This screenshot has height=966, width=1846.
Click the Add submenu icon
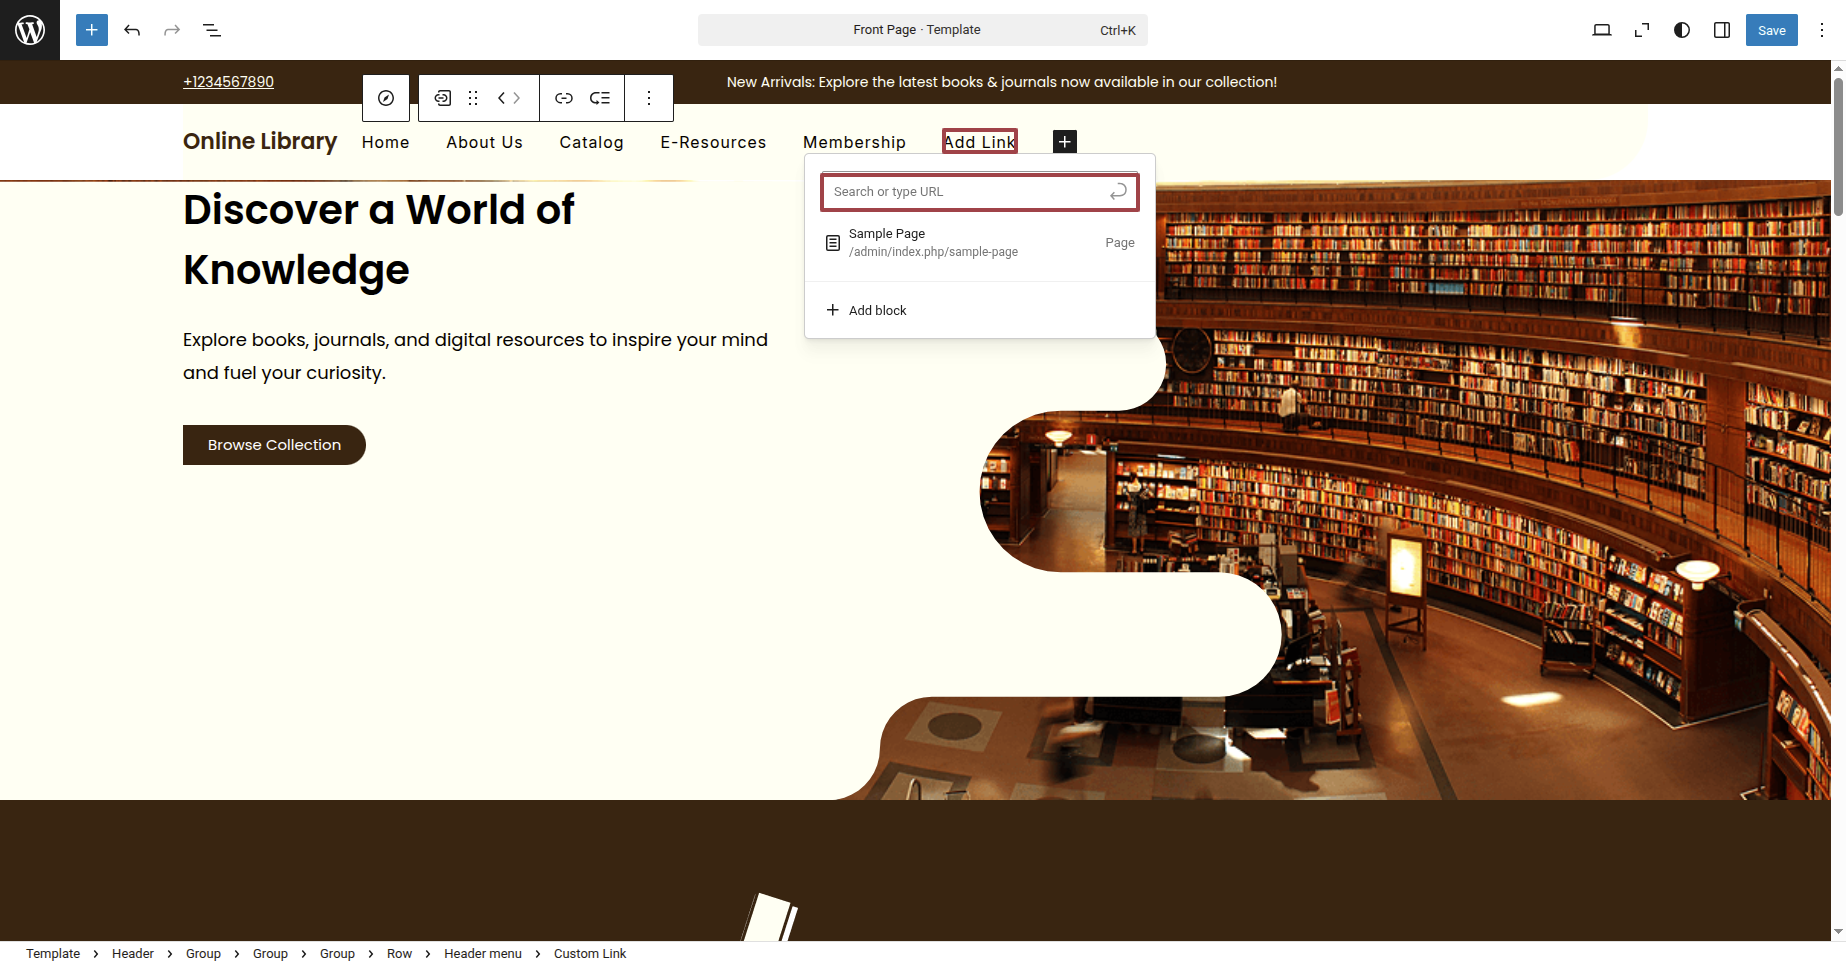[x=600, y=98]
